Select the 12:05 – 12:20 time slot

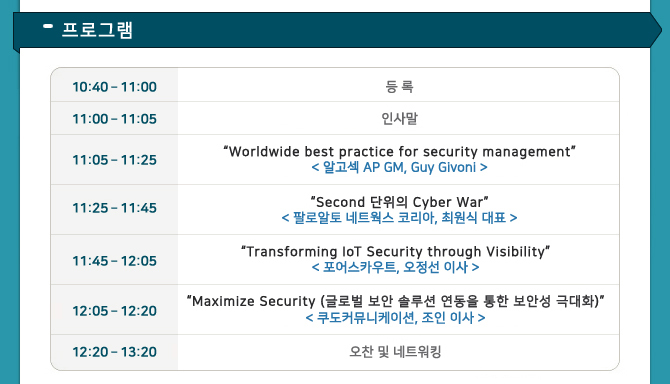tap(114, 311)
